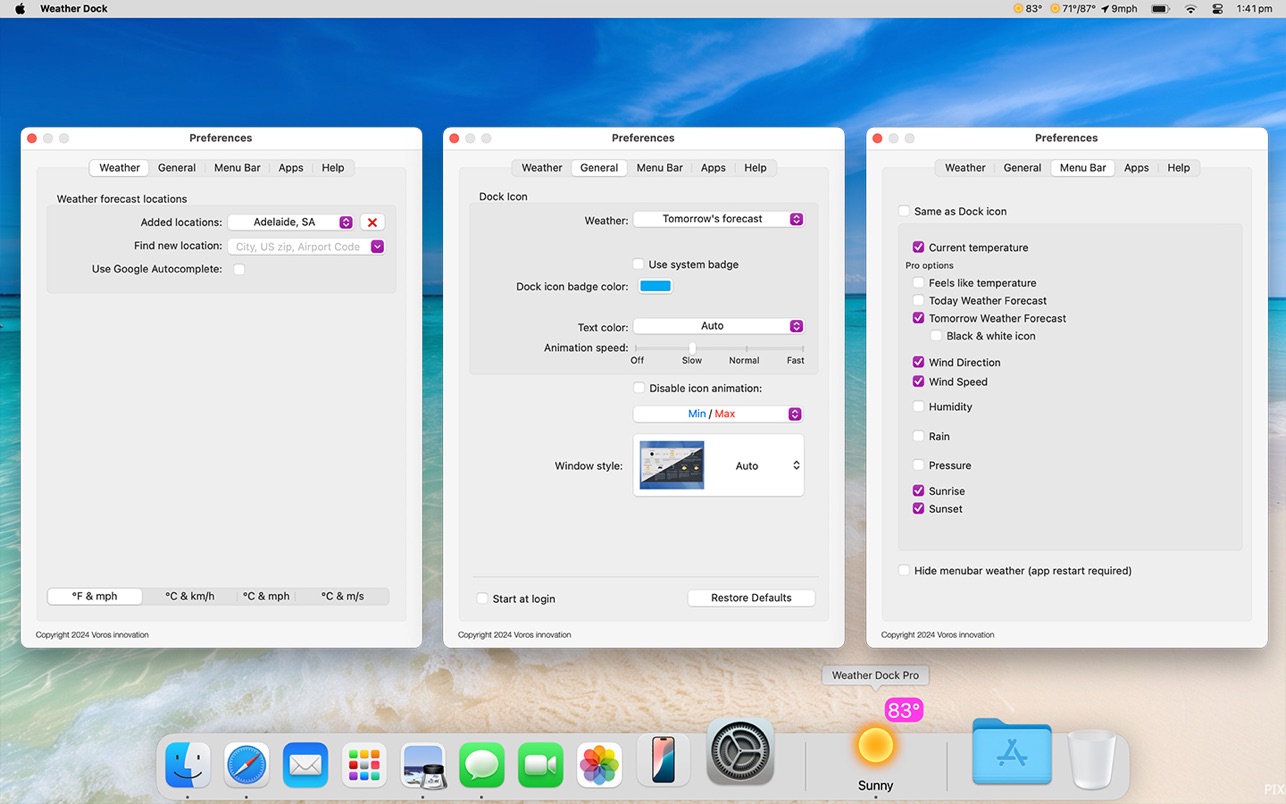Viewport: 1286px width, 804px height.
Task: Launch System Settings gear in Dock
Action: [740, 751]
